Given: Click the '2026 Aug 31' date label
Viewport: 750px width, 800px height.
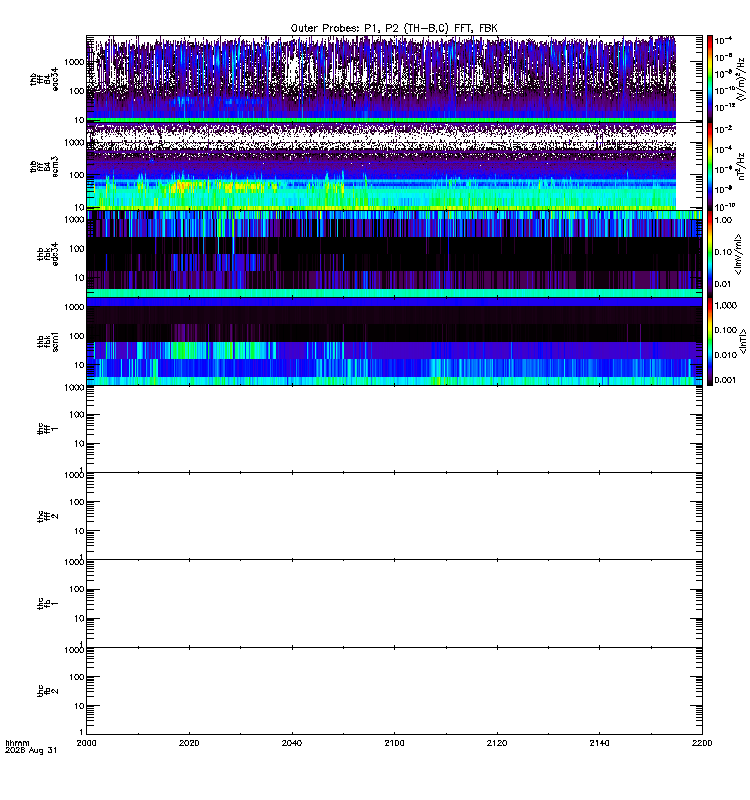Looking at the screenshot, I should click(31, 751).
